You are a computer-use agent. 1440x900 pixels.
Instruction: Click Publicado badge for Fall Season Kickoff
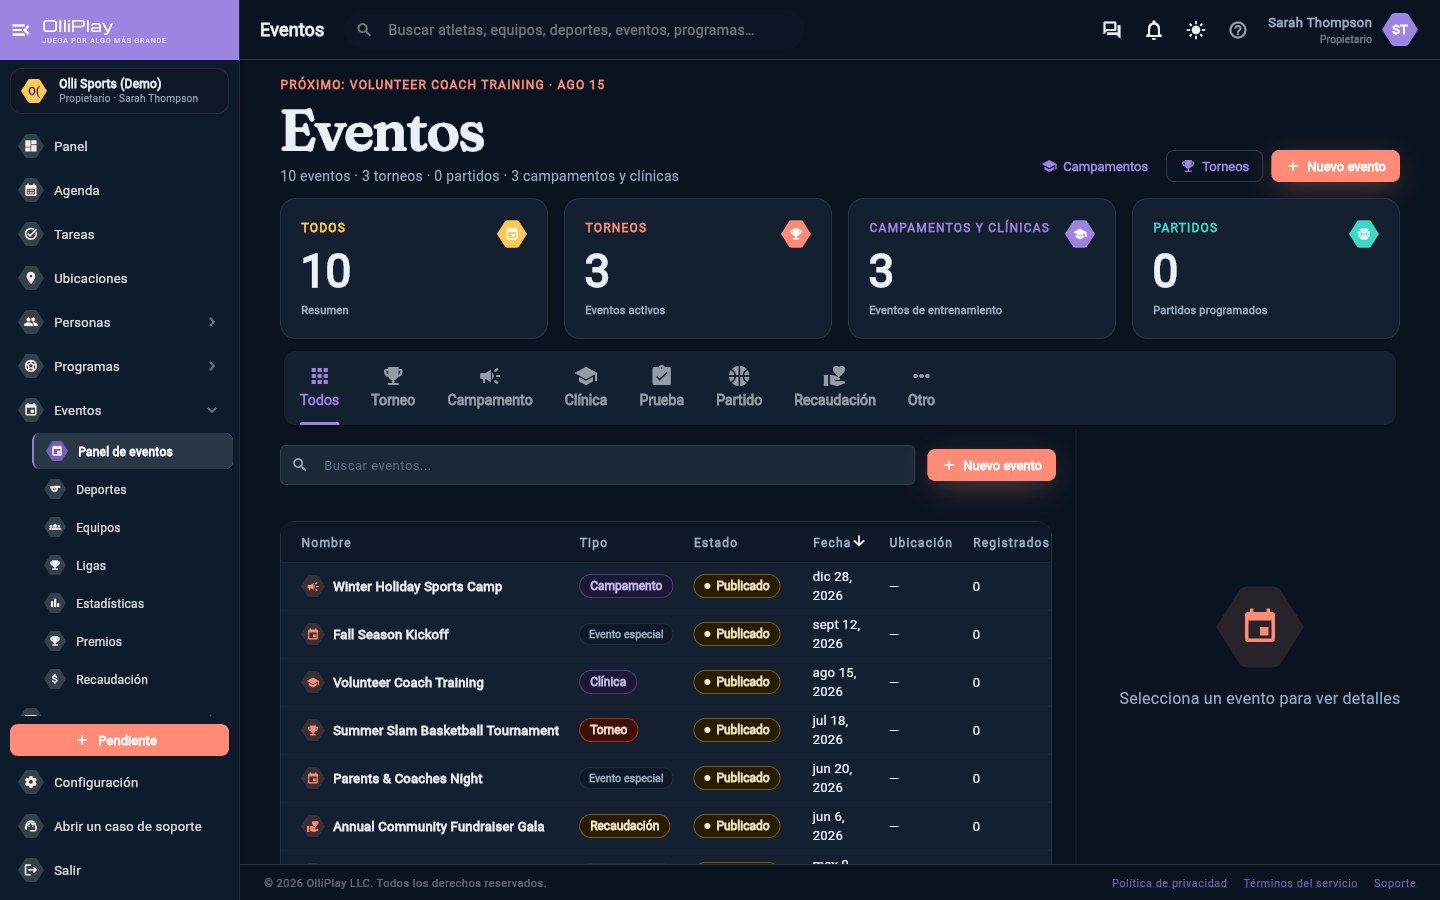click(737, 634)
